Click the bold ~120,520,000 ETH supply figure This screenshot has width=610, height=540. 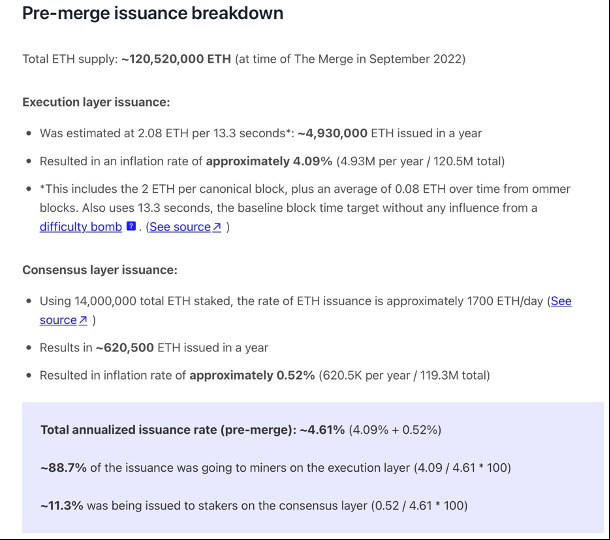pyautogui.click(x=176, y=59)
